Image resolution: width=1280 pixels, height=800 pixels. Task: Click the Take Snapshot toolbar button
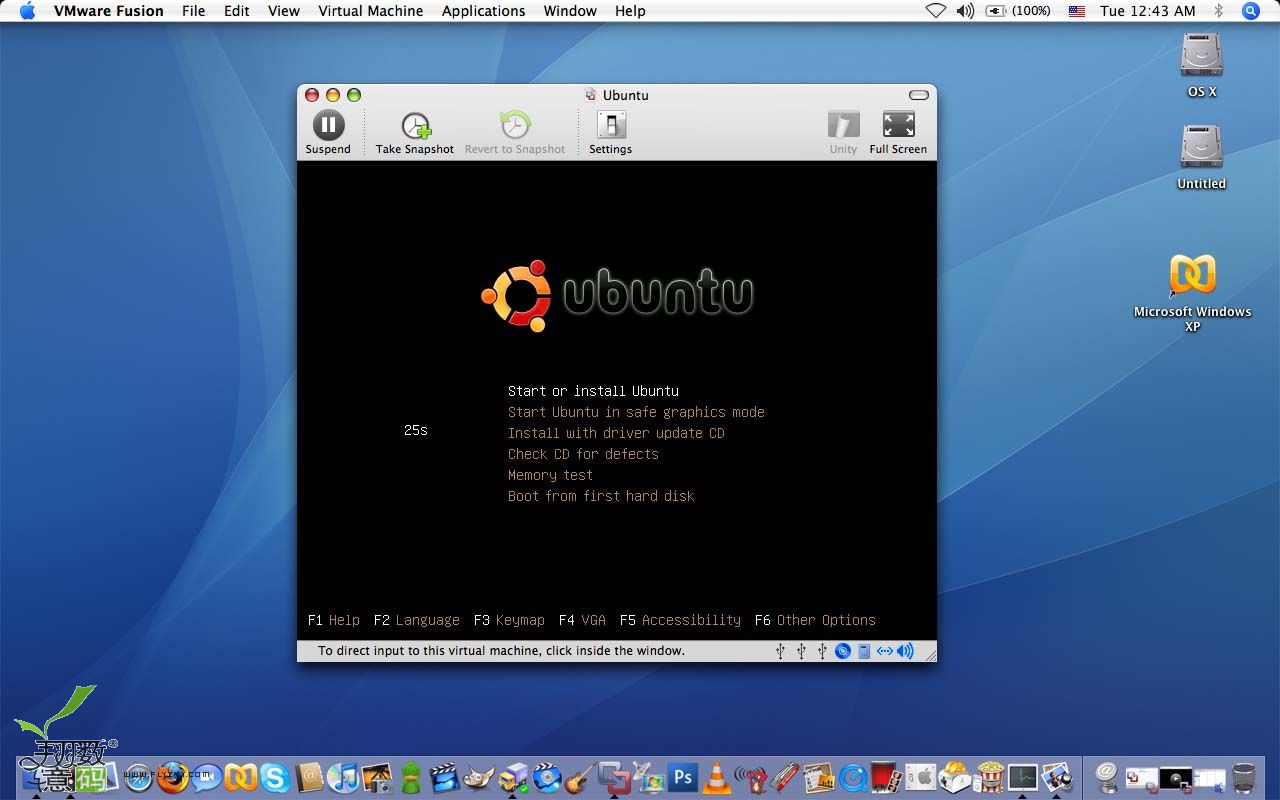[x=415, y=133]
